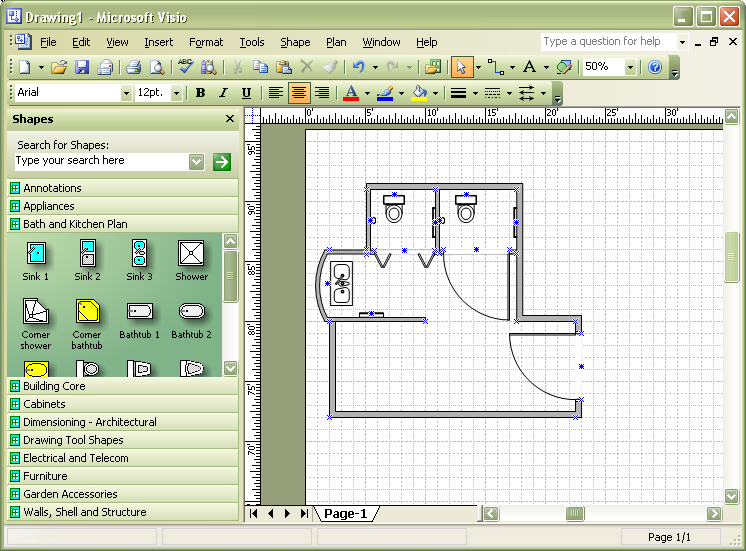Toggle Bold formatting
The height and width of the screenshot is (551, 746).
[200, 93]
